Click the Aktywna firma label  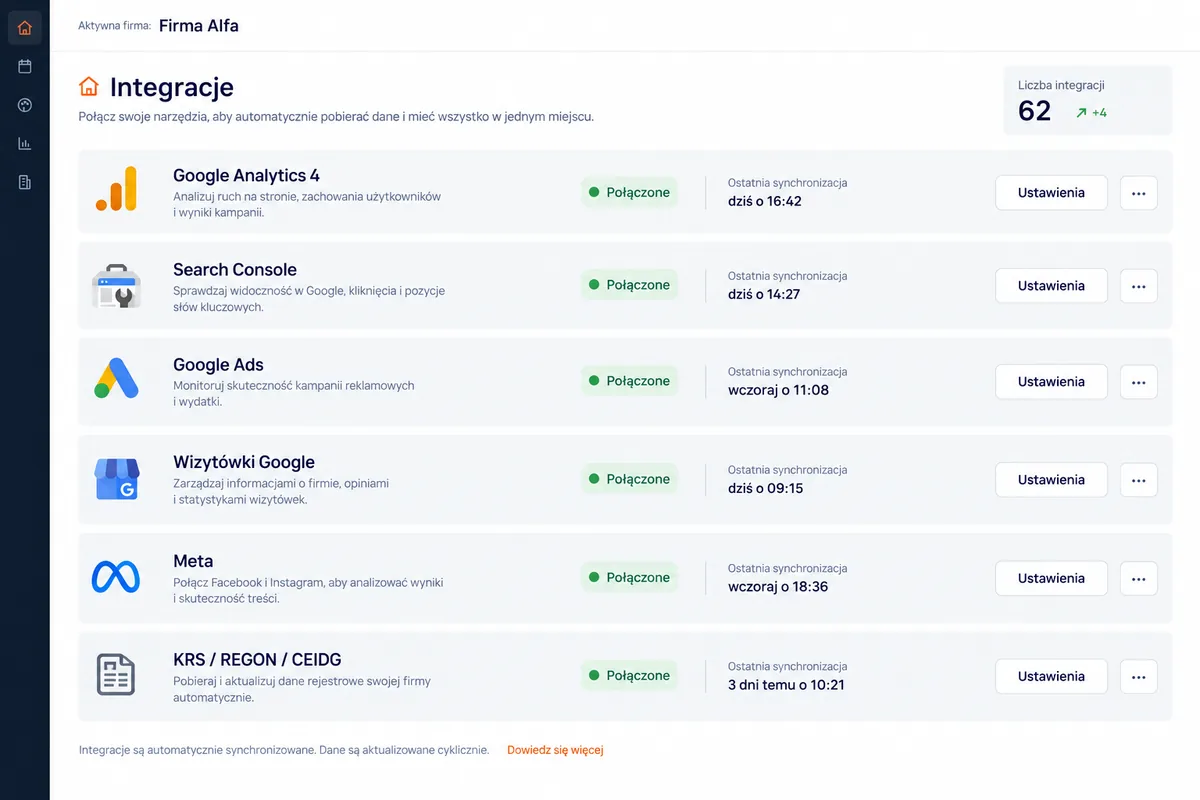click(x=115, y=26)
